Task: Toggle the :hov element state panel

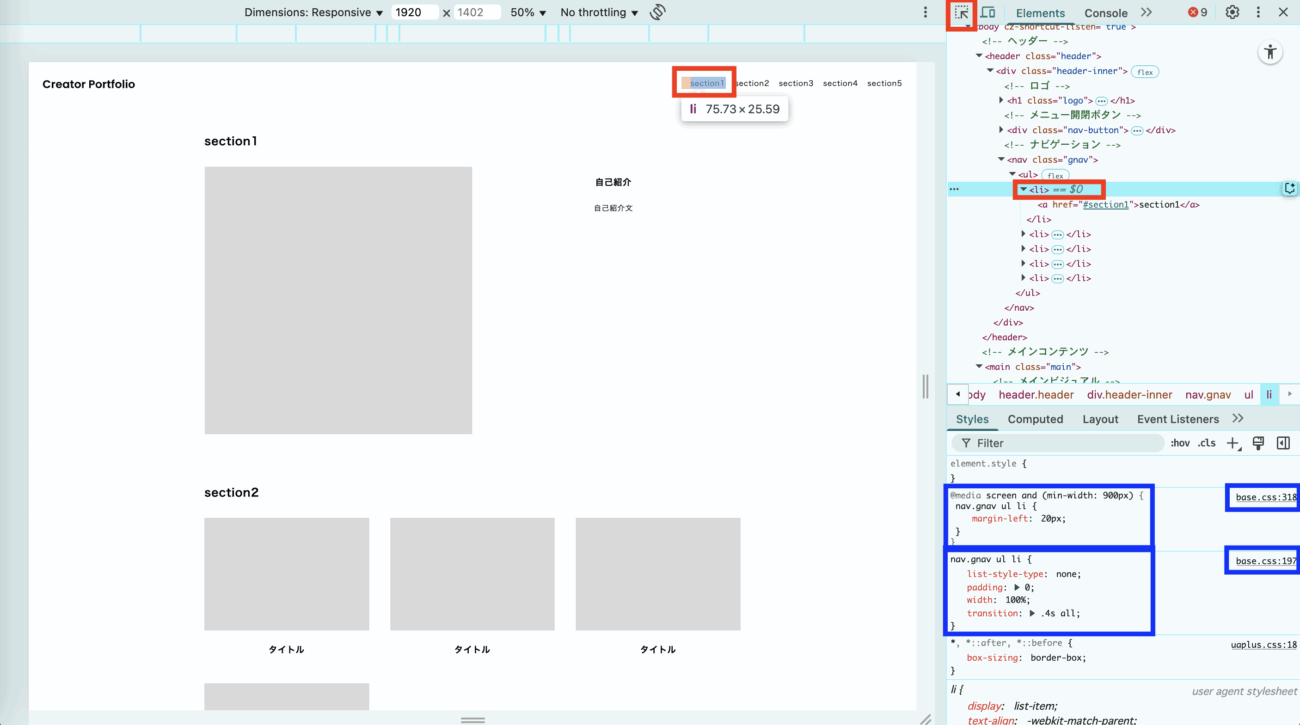Action: pyautogui.click(x=1180, y=443)
